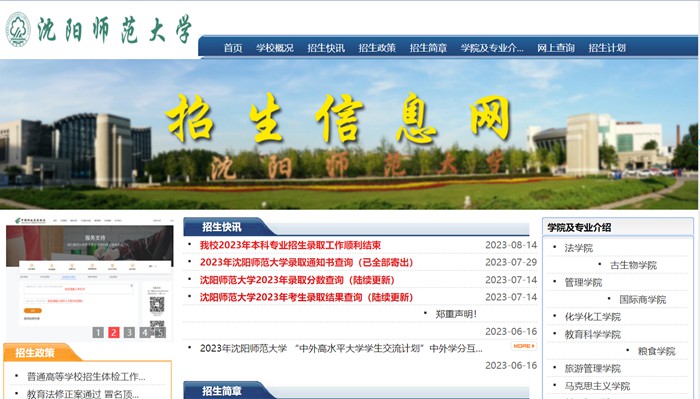Click the slideshow preview image
Screen dimensions: 700x399
(x=89, y=279)
